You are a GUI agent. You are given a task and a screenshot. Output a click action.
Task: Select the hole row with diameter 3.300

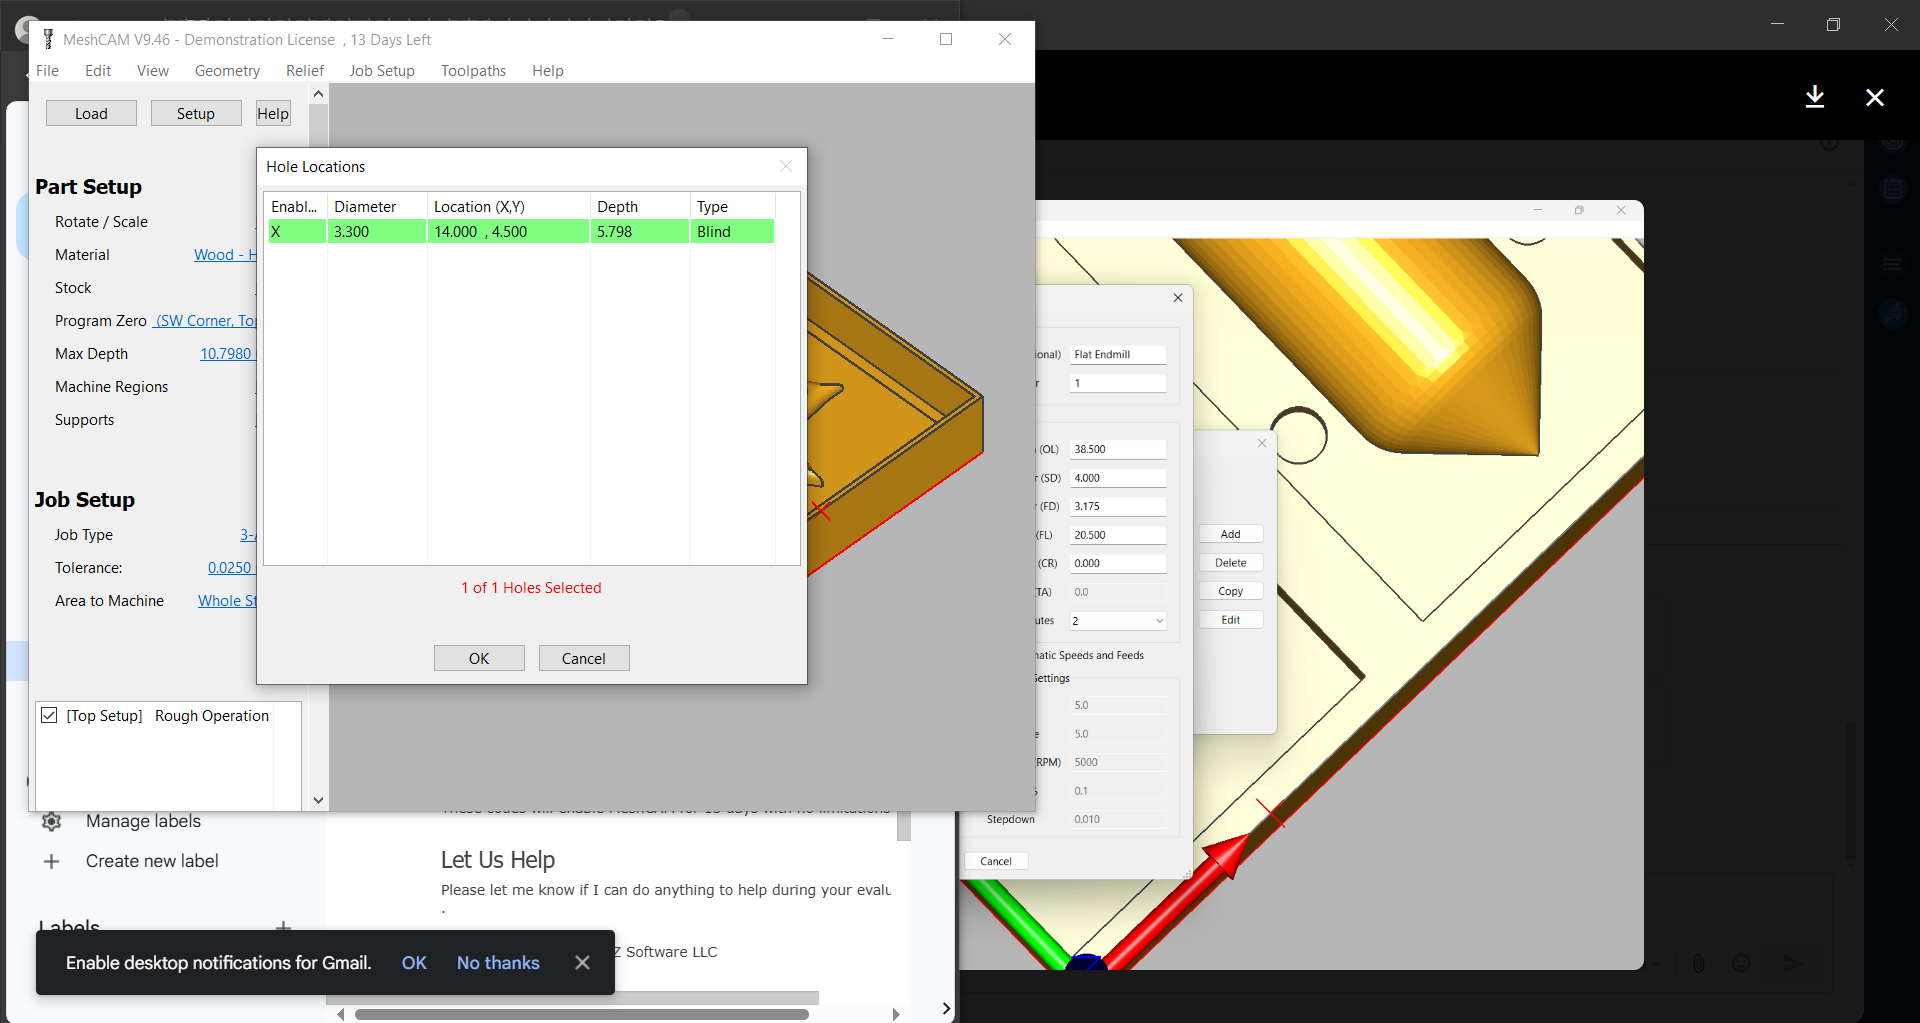(x=521, y=231)
